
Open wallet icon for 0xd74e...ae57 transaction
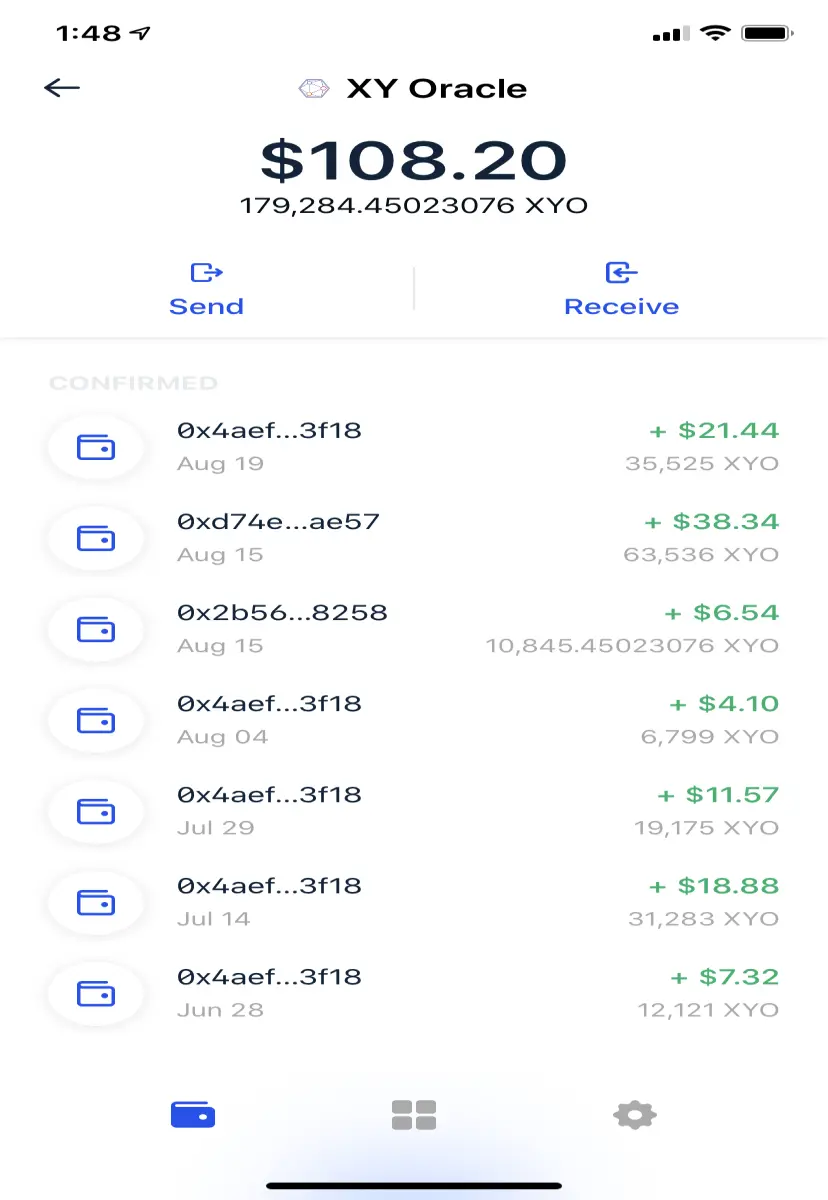pyautogui.click(x=96, y=539)
